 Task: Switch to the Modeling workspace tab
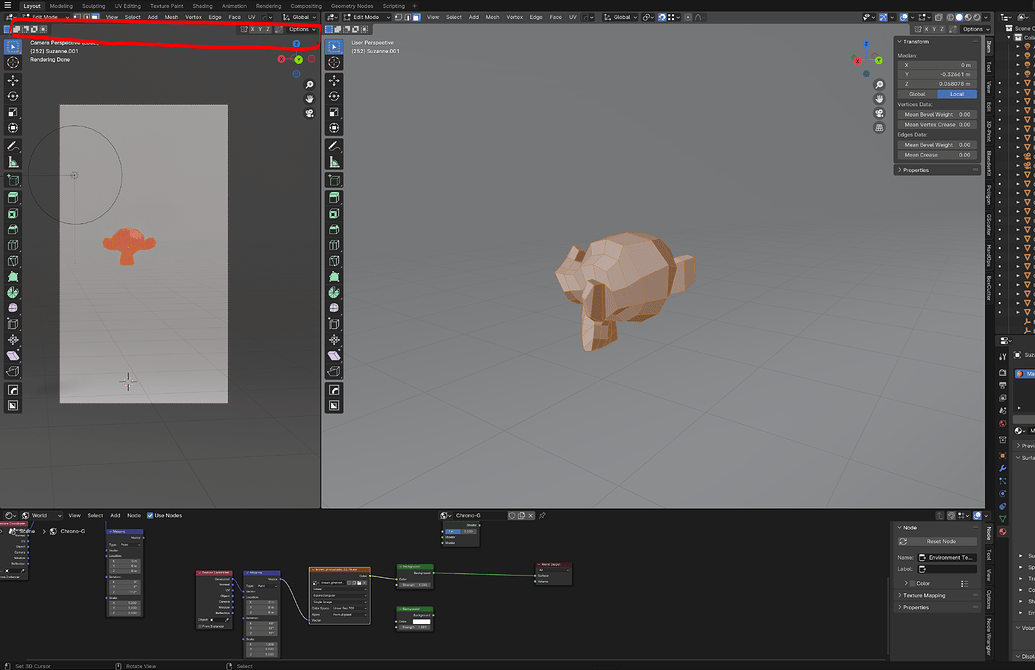click(x=61, y=6)
